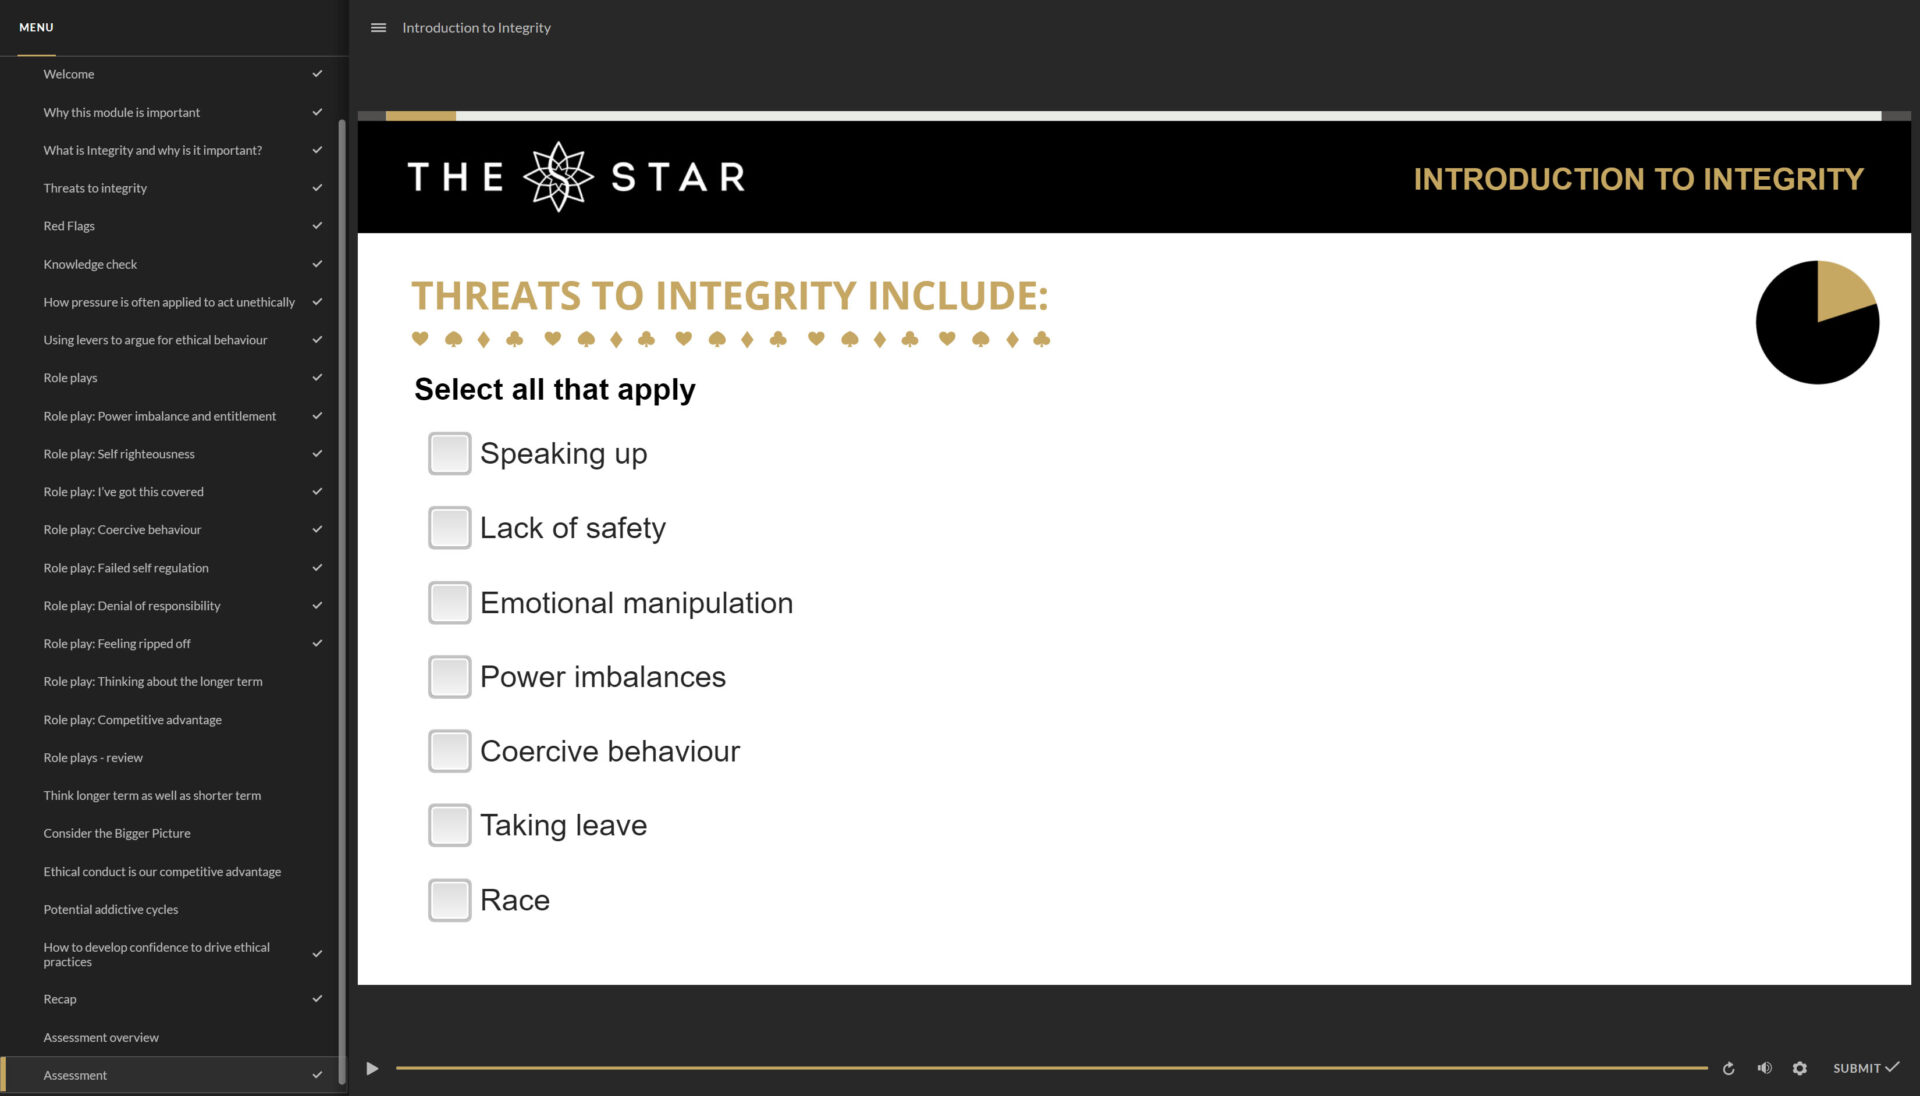Tick the Lack of safety checkbox
Viewport: 1920px width, 1096px height.
point(449,528)
